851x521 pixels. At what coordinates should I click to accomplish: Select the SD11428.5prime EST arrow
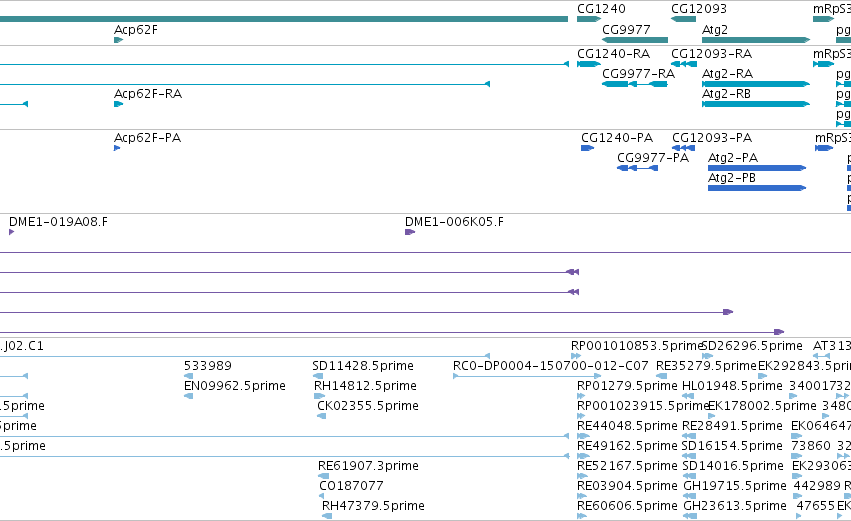click(x=318, y=376)
